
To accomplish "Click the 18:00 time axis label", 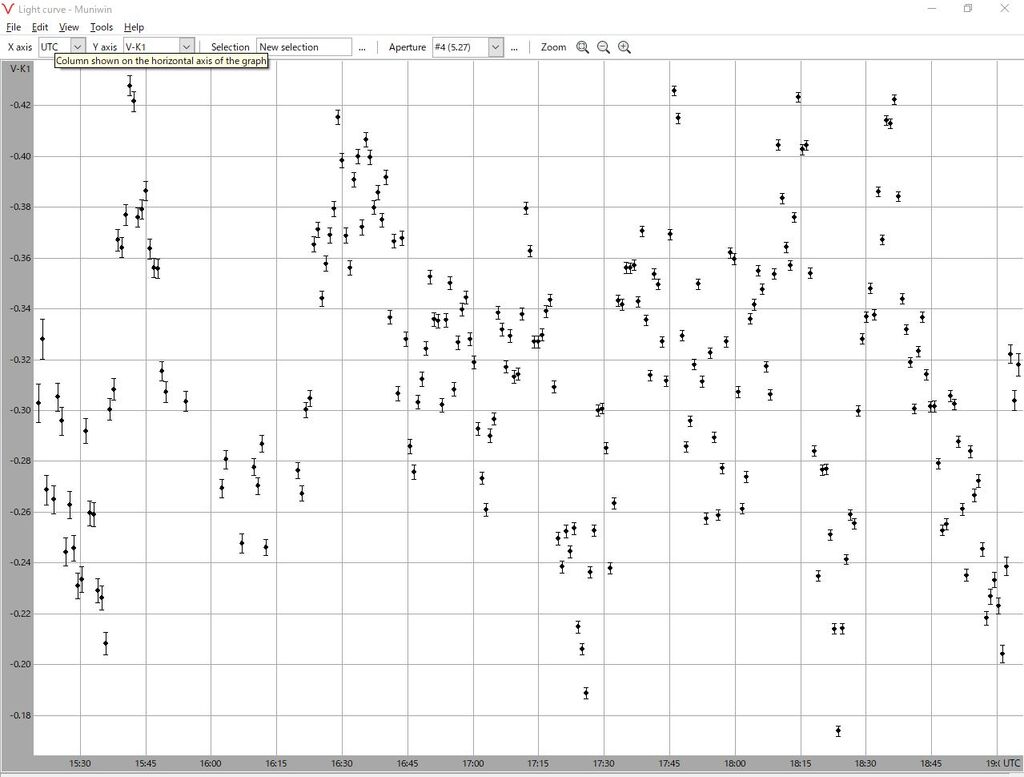I will [735, 763].
